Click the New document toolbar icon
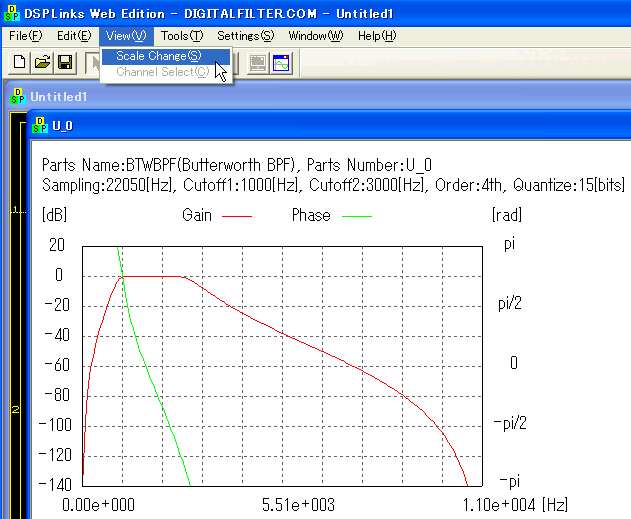Viewport: 631px width, 519px height. [x=19, y=63]
